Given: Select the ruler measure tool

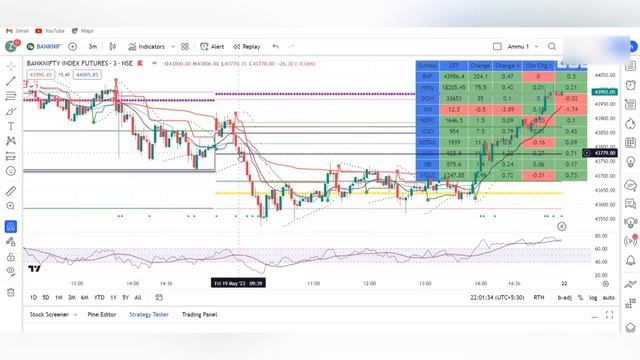Looking at the screenshot, I should click(11, 191).
